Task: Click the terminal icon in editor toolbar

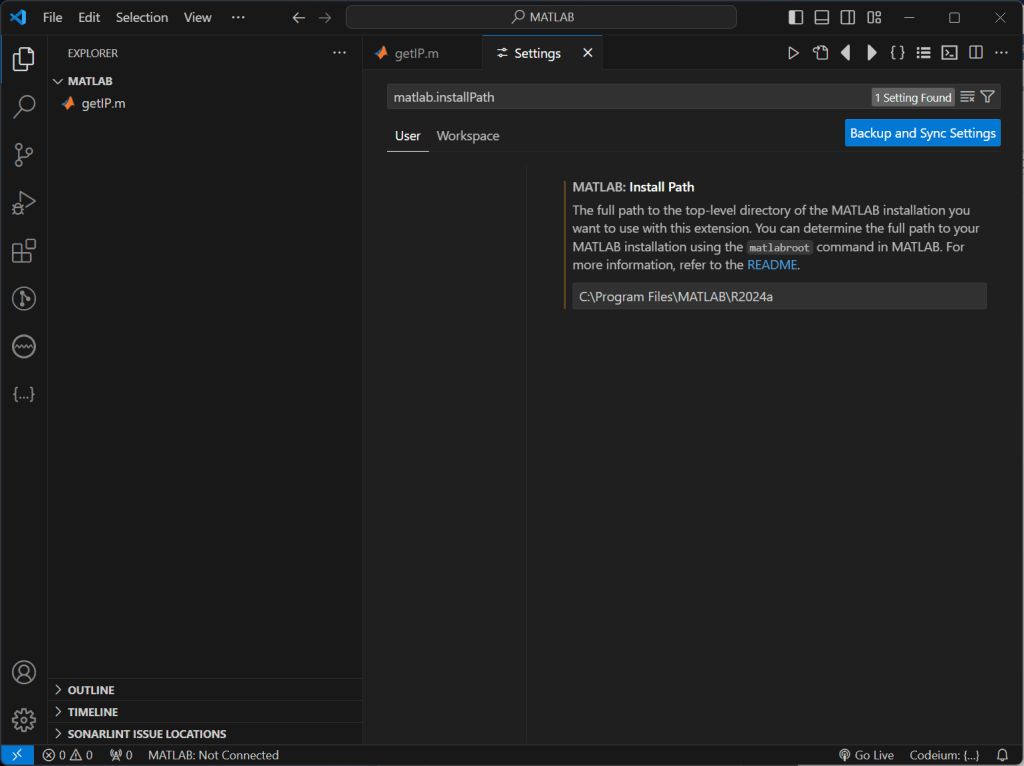Action: click(x=950, y=53)
